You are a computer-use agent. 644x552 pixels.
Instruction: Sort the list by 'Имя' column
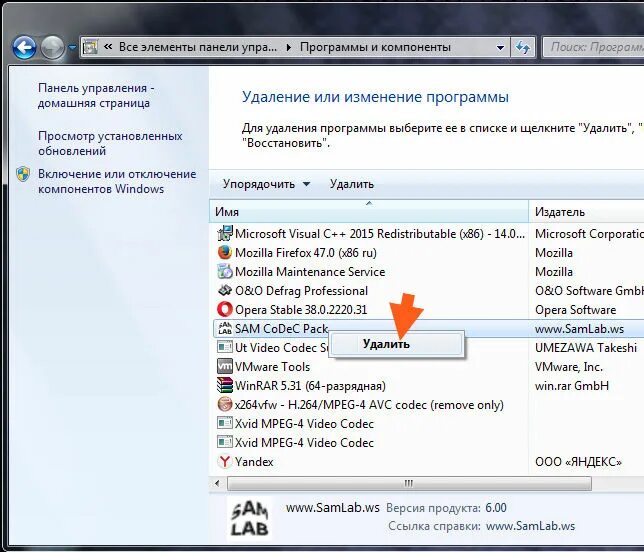(369, 212)
